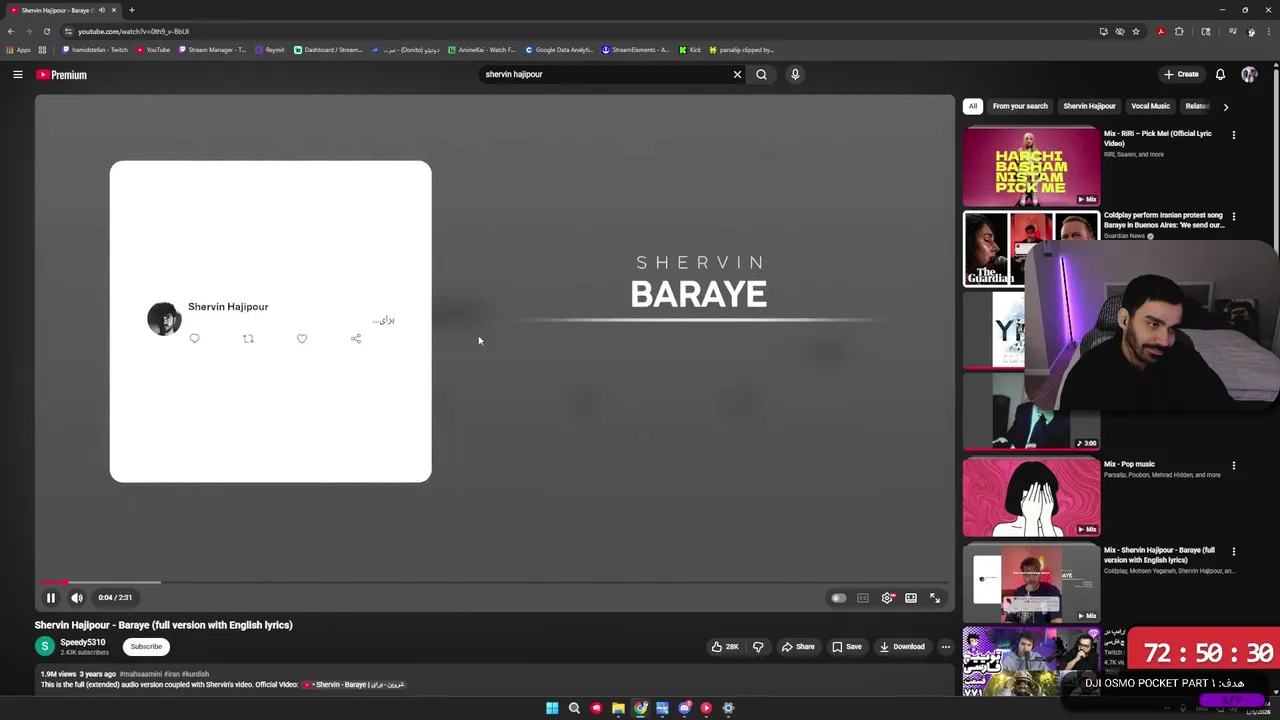Select the 'Shervin Hajipour' chip
Viewport: 1280px width, 720px height.
point(1089,106)
